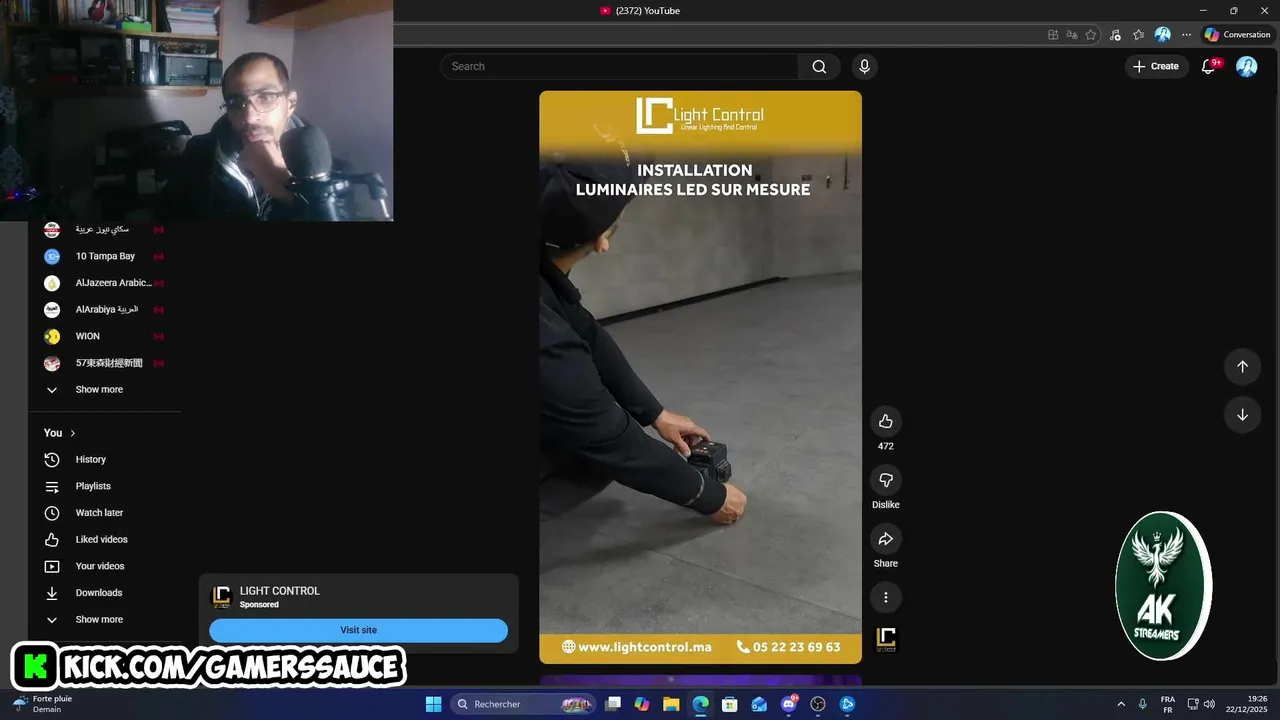Image resolution: width=1280 pixels, height=720 pixels.
Task: Open the AlArabiya subscription
Action: [x=105, y=310]
